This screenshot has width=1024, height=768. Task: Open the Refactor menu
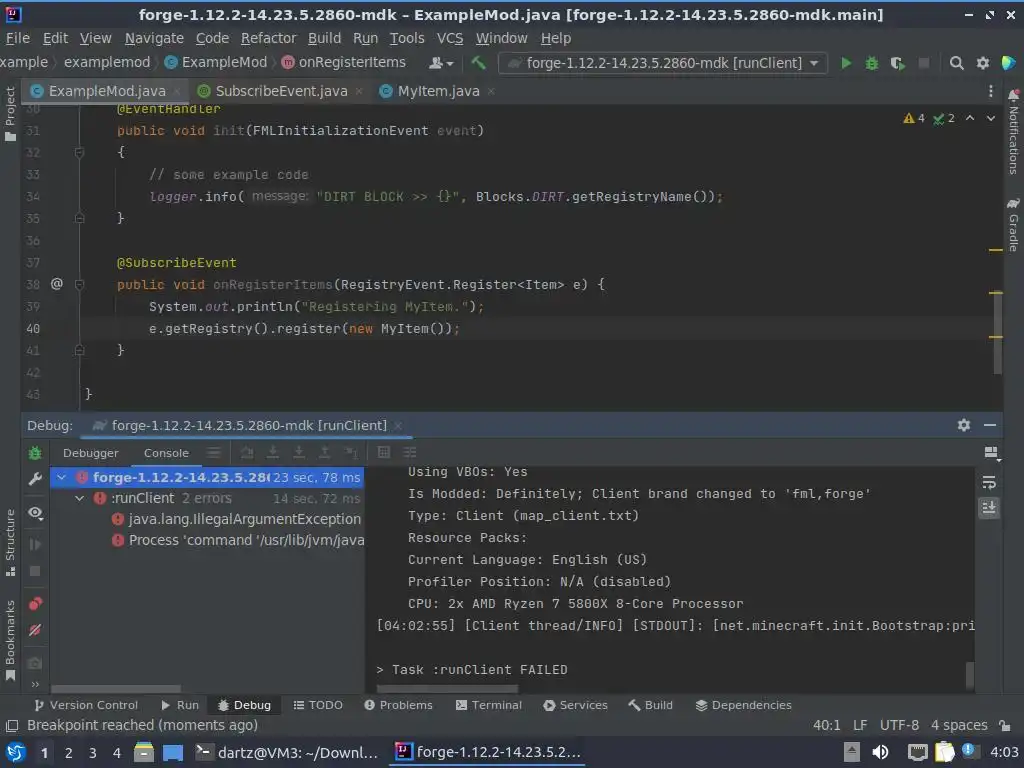[268, 38]
